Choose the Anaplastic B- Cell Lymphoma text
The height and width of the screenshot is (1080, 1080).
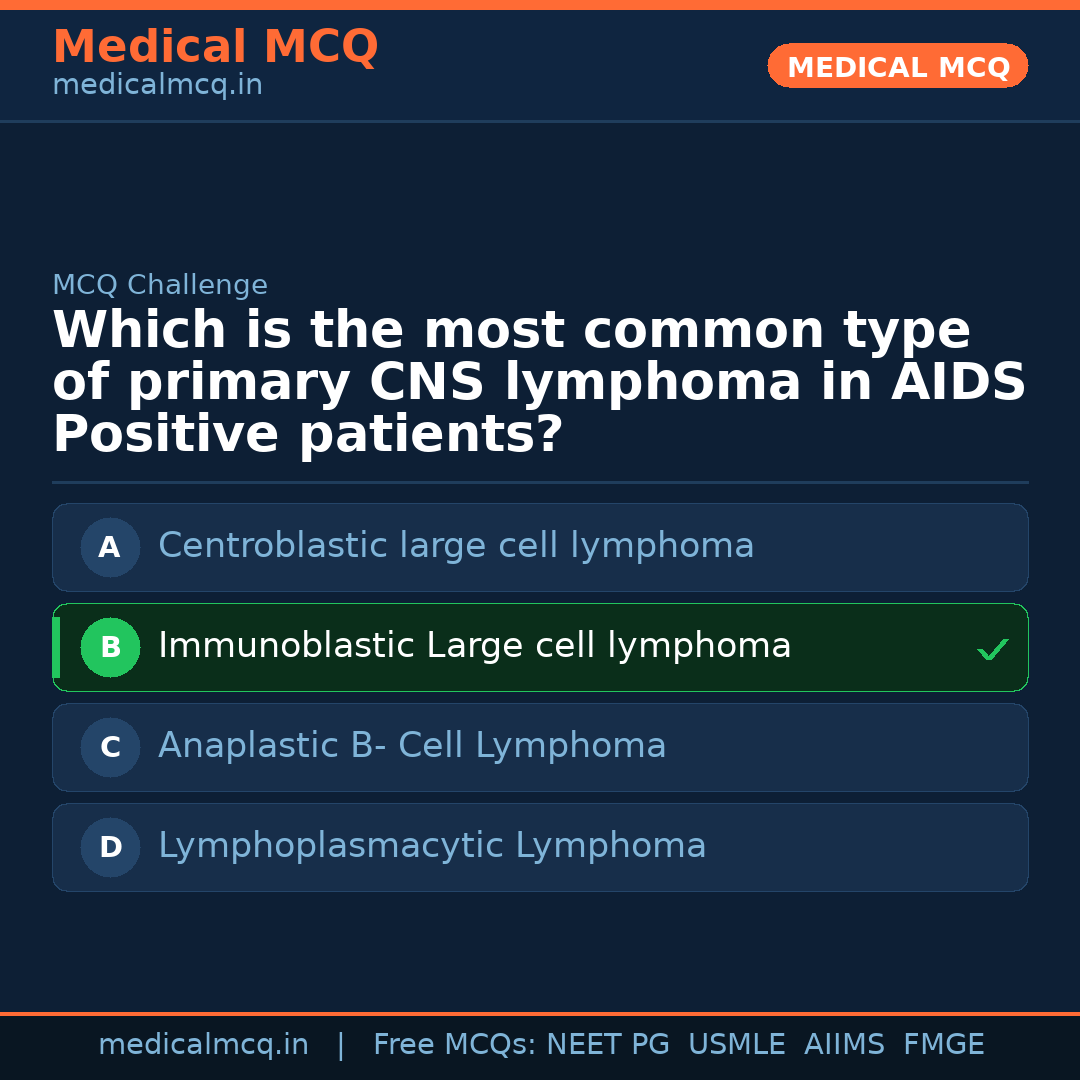412,746
